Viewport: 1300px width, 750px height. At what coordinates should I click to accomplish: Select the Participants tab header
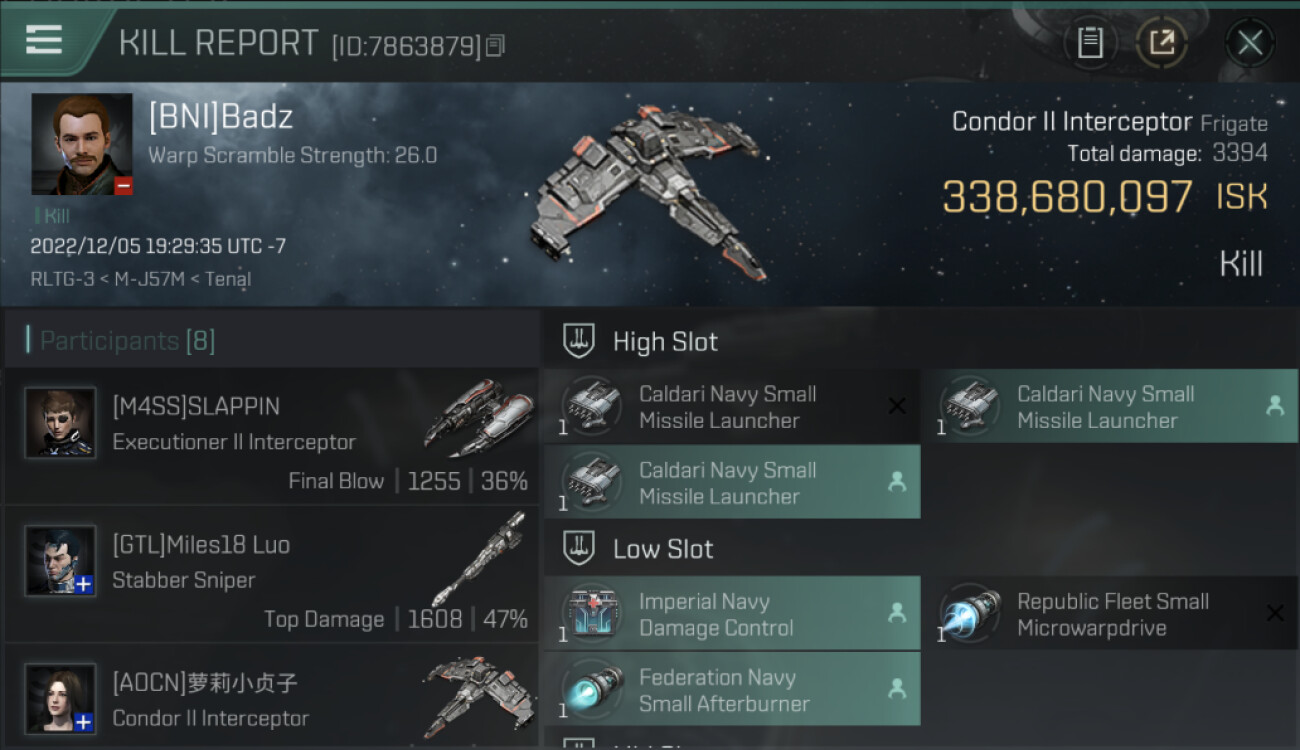point(127,341)
